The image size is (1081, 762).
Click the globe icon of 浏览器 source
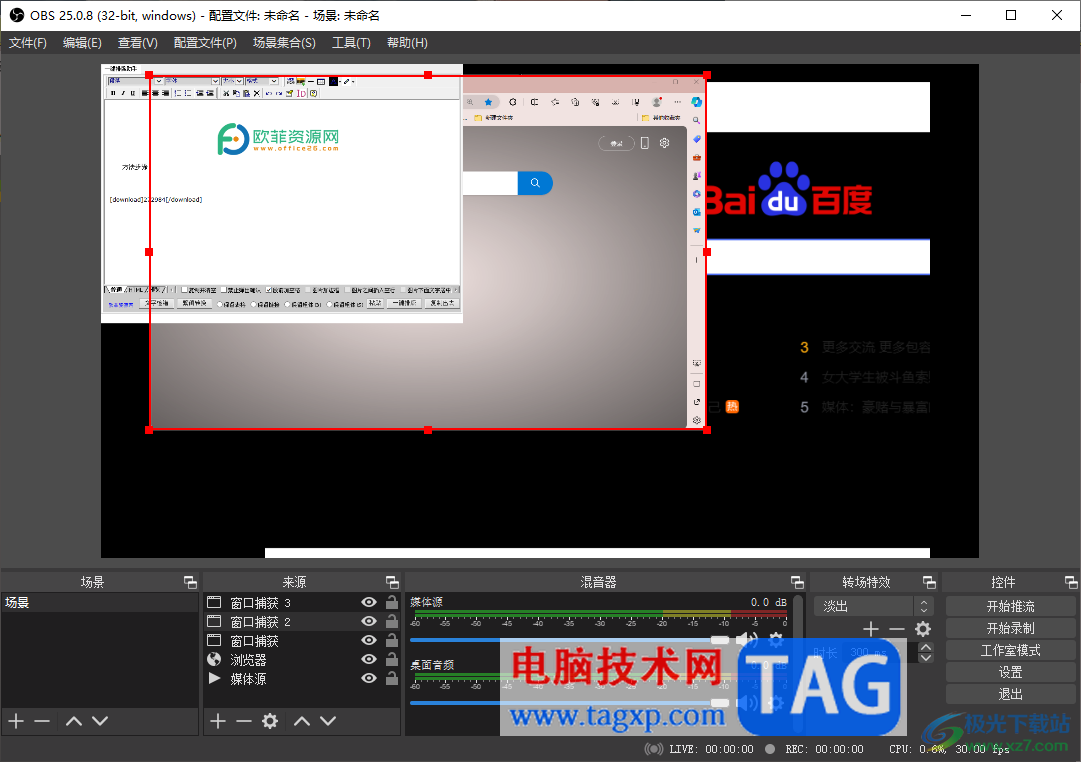click(x=214, y=659)
